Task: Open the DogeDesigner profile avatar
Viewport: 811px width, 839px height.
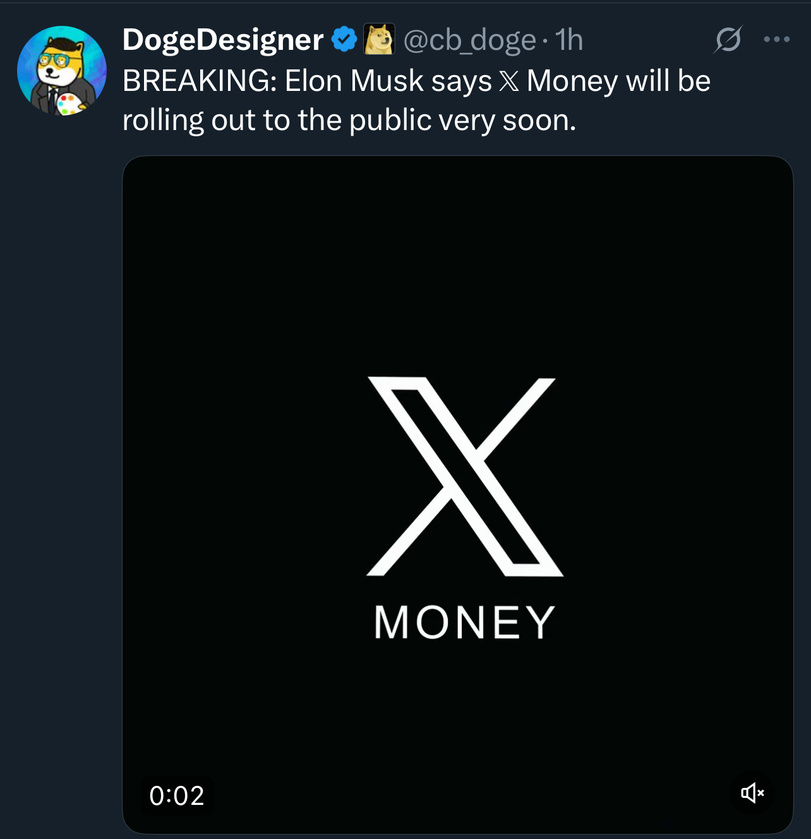Action: (x=62, y=69)
